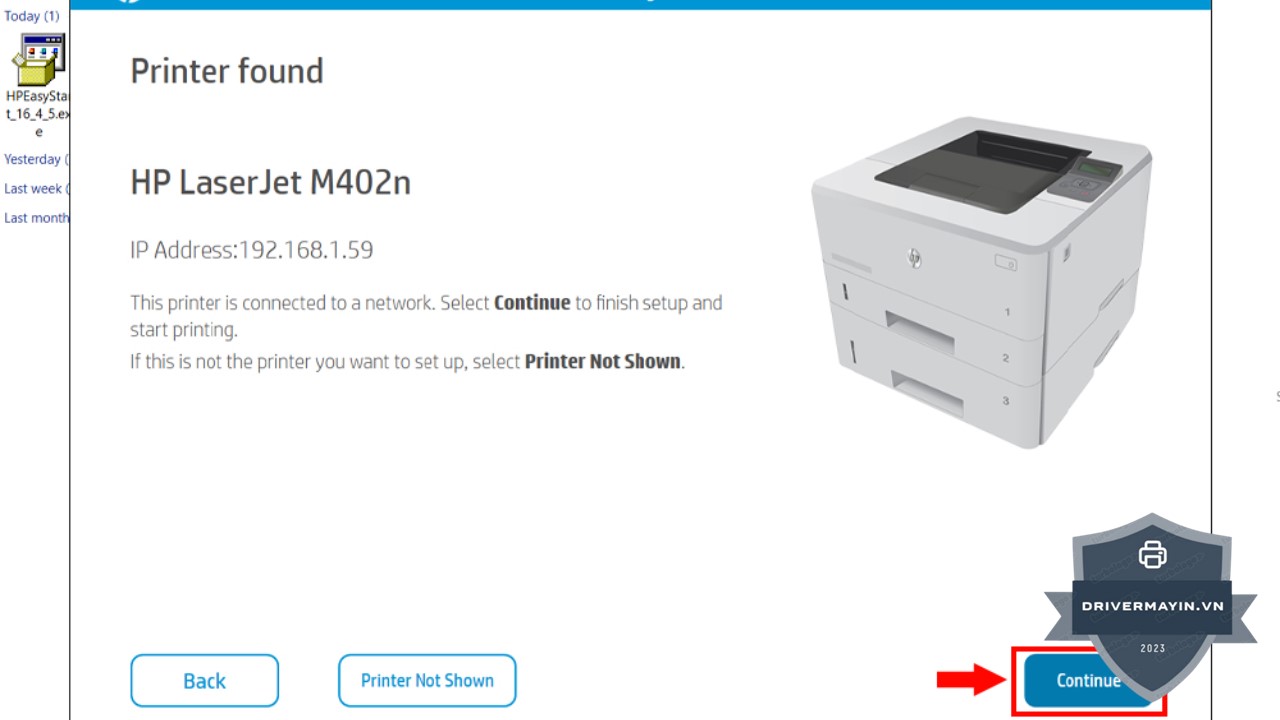Select the HPEasyStart_16_4_5.exe file name label
The width and height of the screenshot is (1280, 720).
pos(38,114)
